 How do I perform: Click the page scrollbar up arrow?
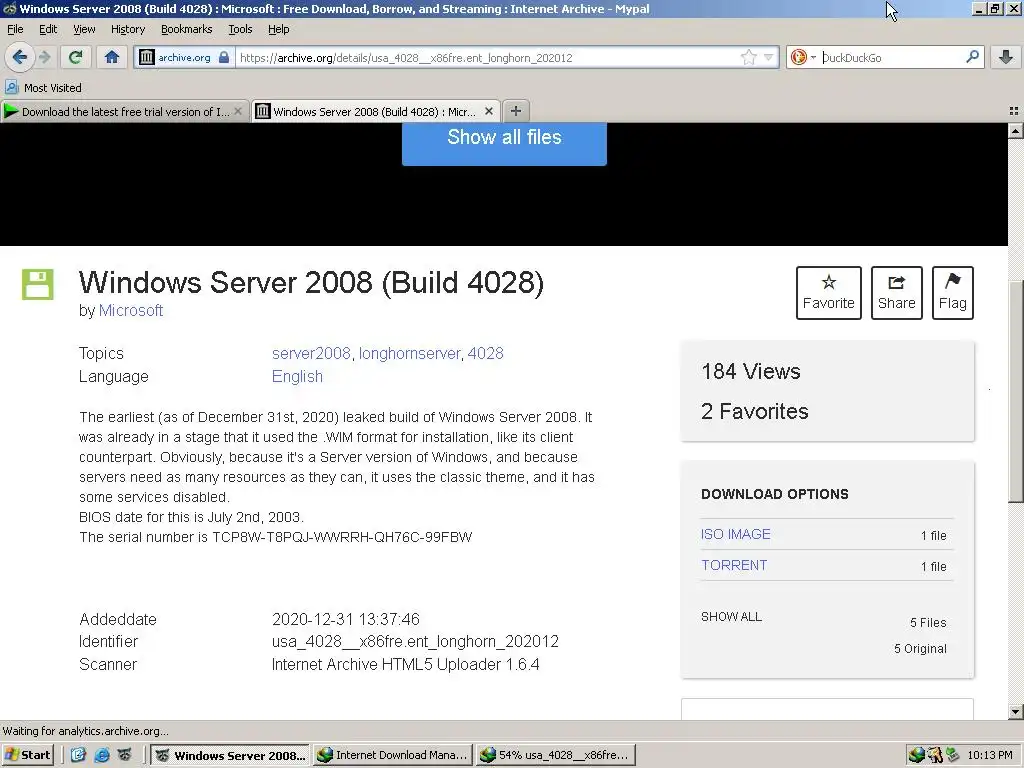[x=1015, y=131]
